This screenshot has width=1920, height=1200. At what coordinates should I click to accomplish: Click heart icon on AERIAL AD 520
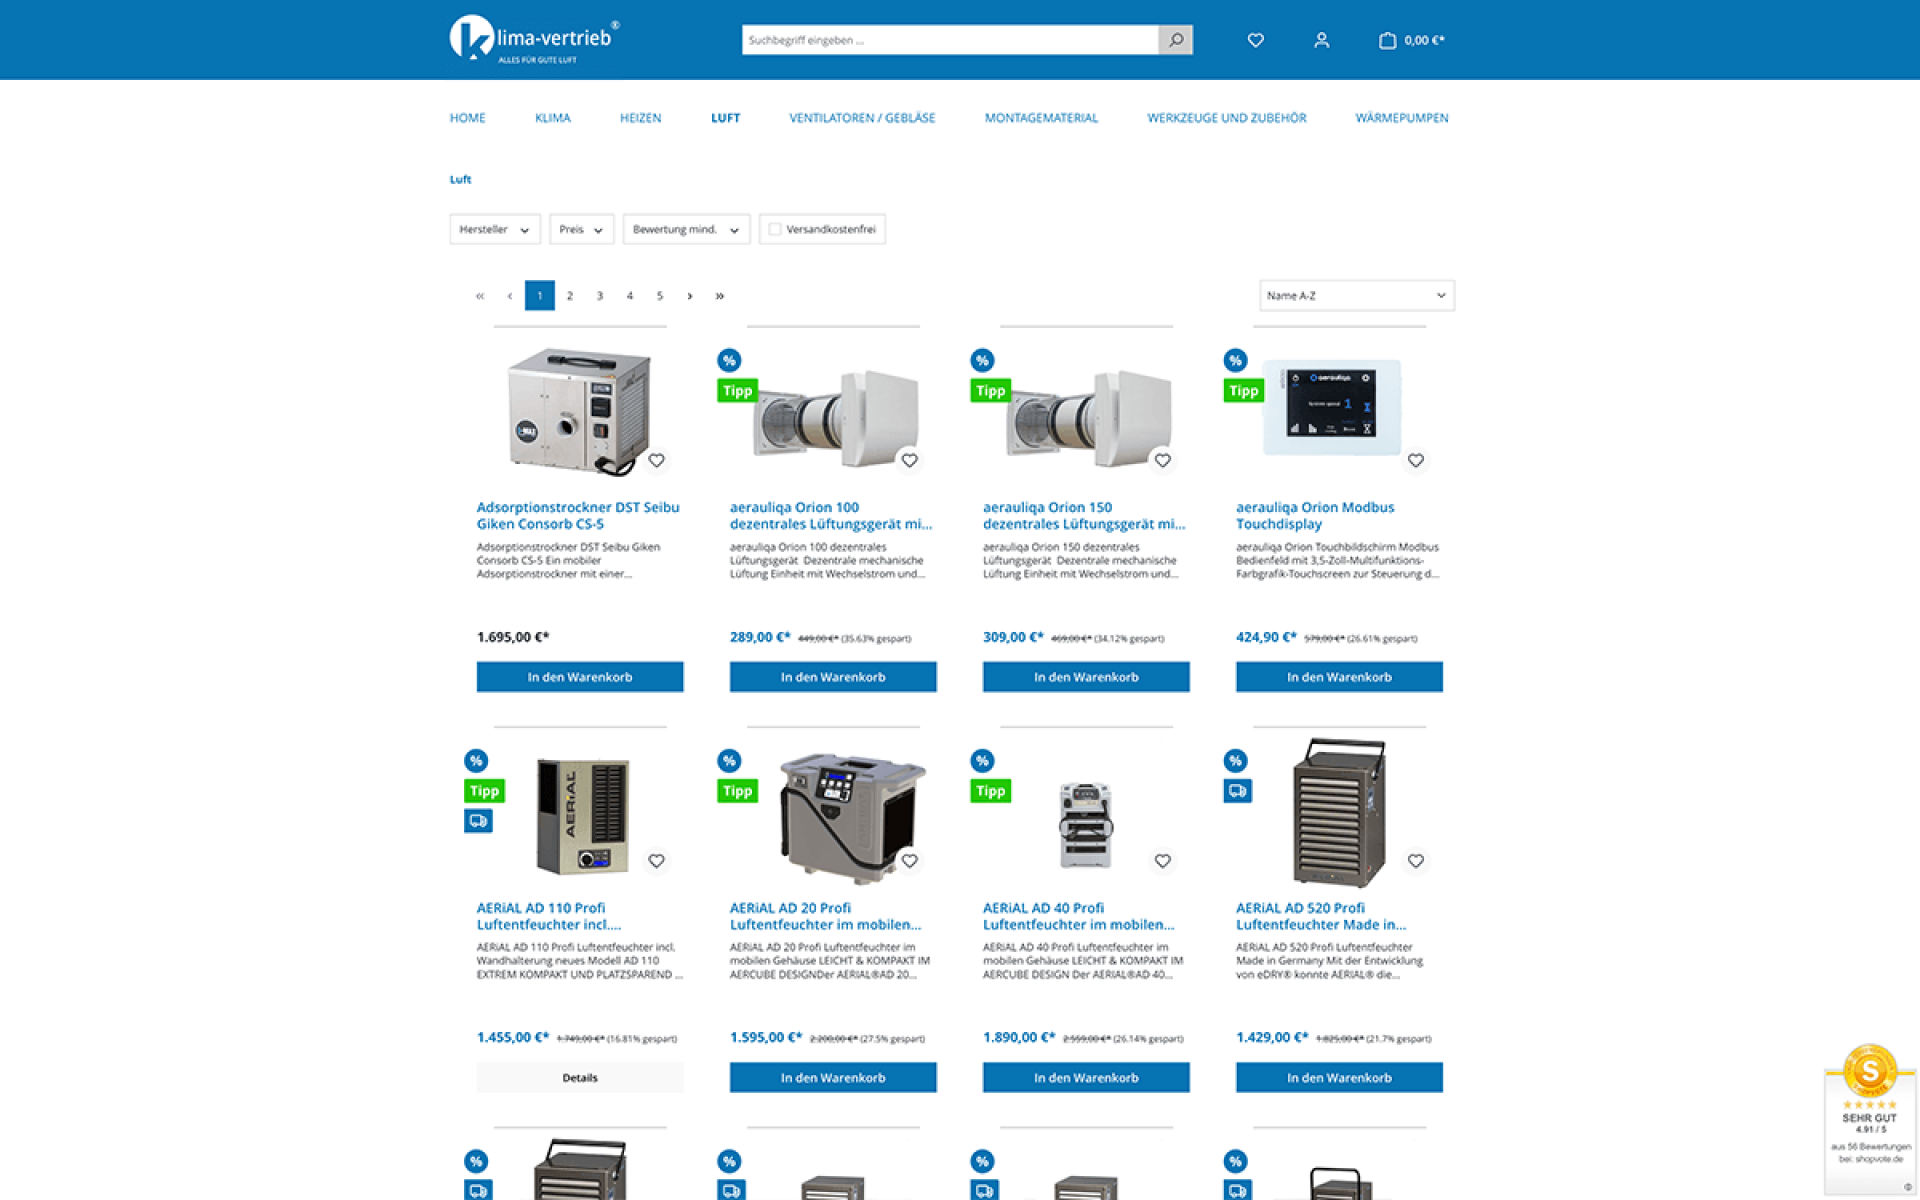(1415, 860)
